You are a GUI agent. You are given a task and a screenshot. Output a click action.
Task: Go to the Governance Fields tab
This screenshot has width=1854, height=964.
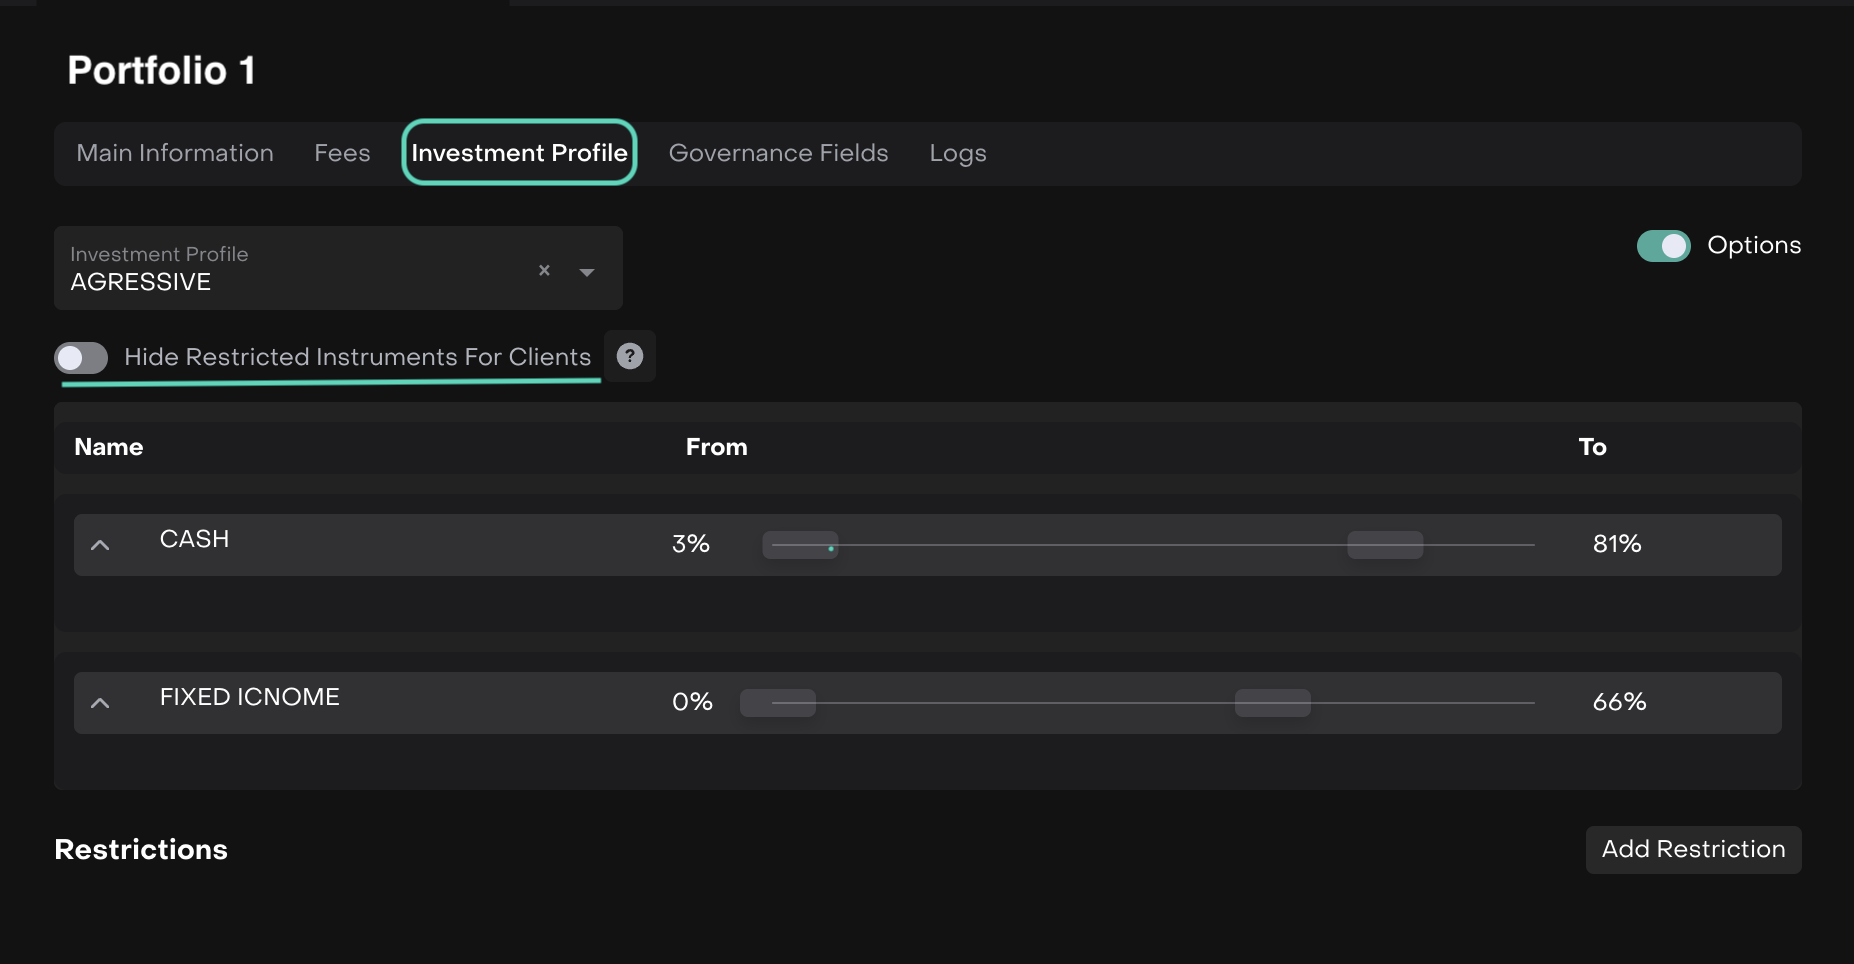[x=778, y=153]
